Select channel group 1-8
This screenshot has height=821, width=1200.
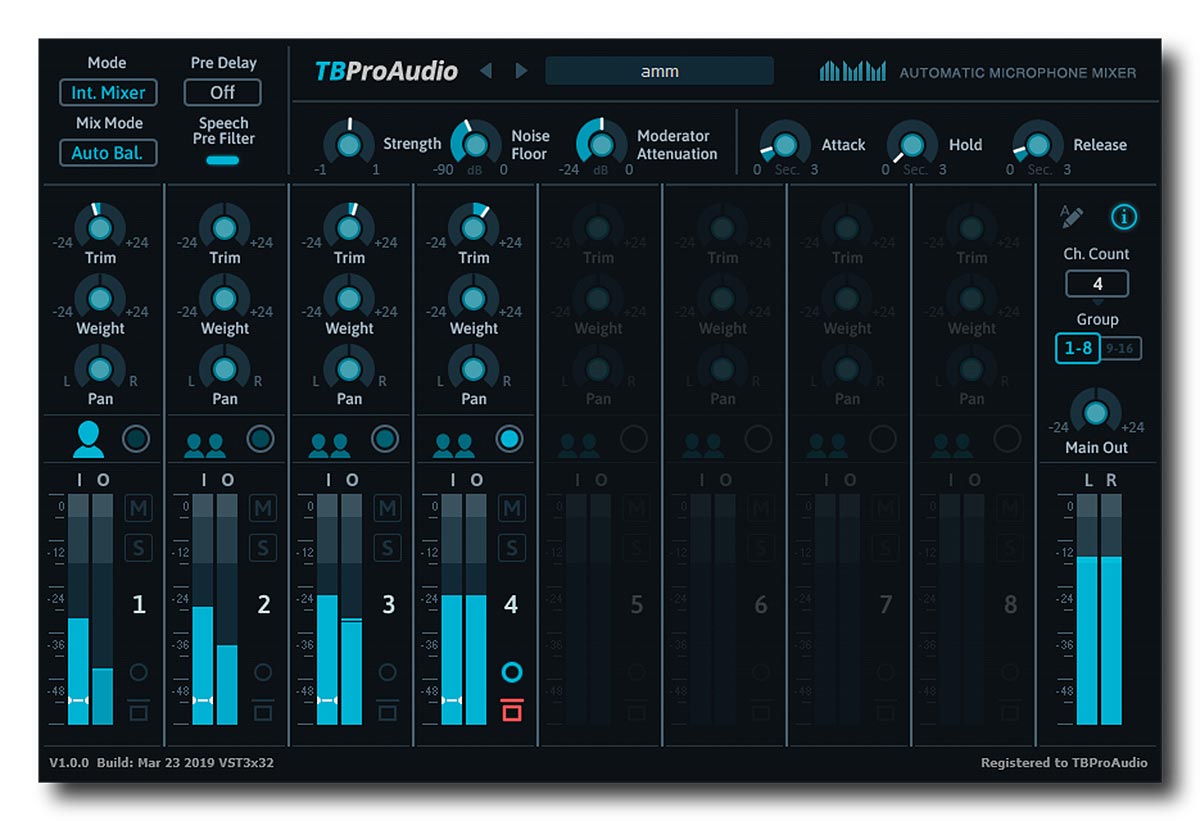tap(1078, 349)
